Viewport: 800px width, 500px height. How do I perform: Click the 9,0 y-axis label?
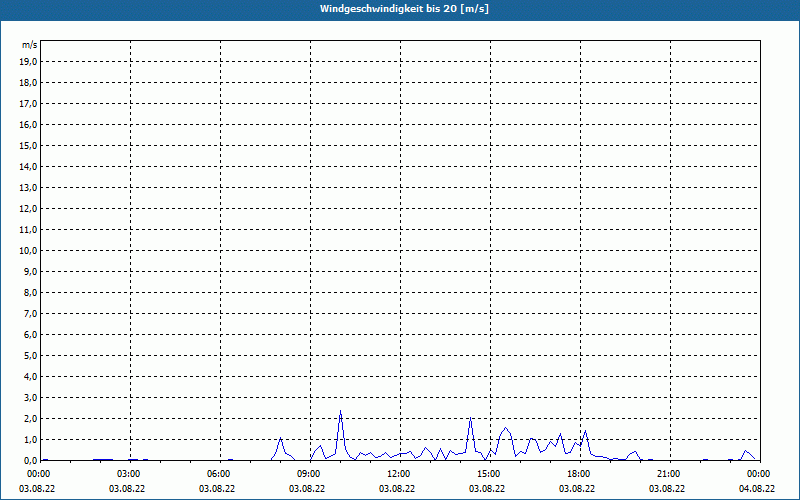(30, 271)
